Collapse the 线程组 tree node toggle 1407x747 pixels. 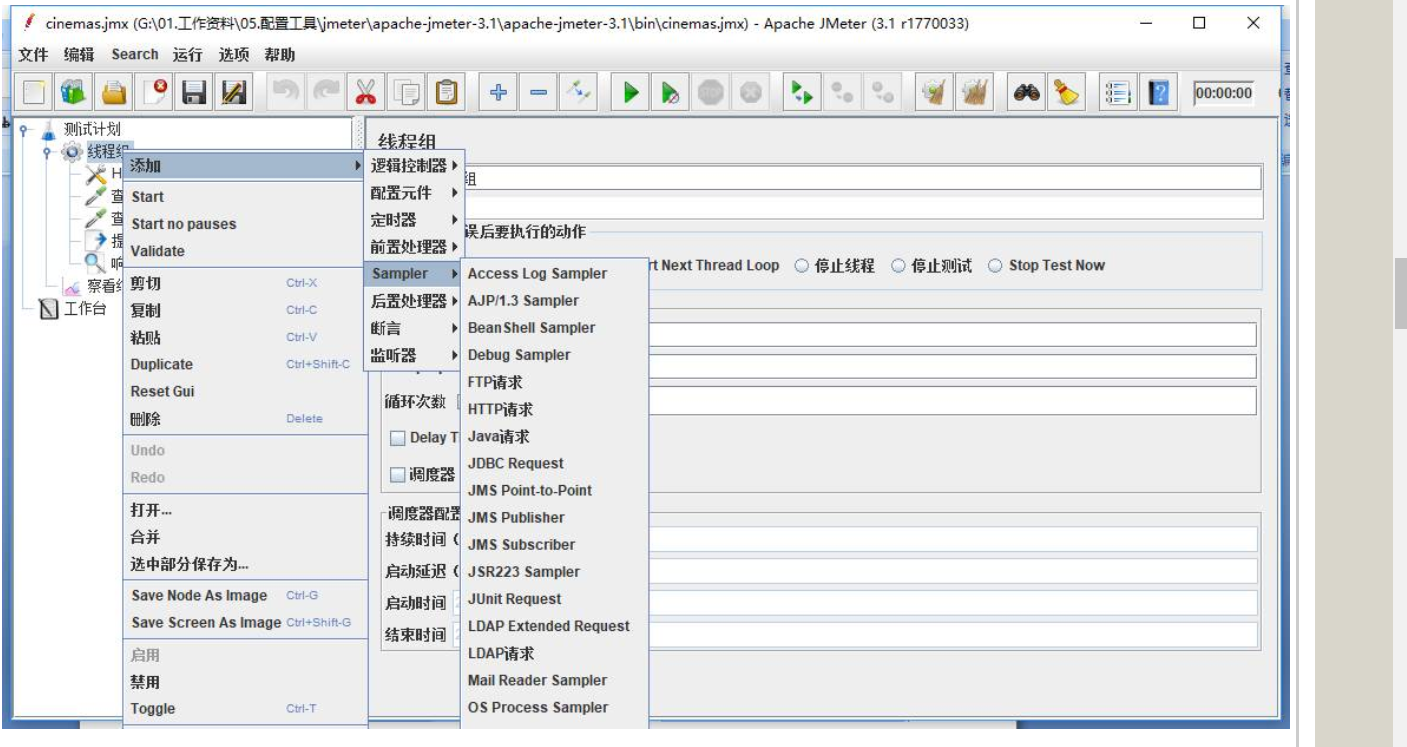[46, 151]
